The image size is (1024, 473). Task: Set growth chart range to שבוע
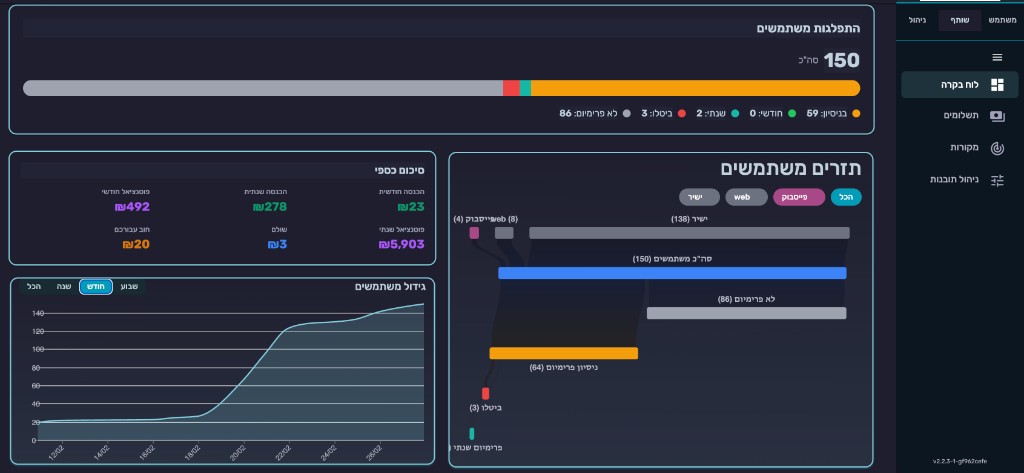tap(130, 287)
